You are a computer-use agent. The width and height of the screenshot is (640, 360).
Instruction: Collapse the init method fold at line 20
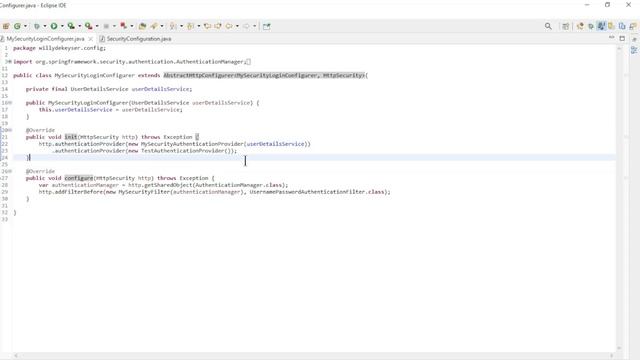pos(10,130)
